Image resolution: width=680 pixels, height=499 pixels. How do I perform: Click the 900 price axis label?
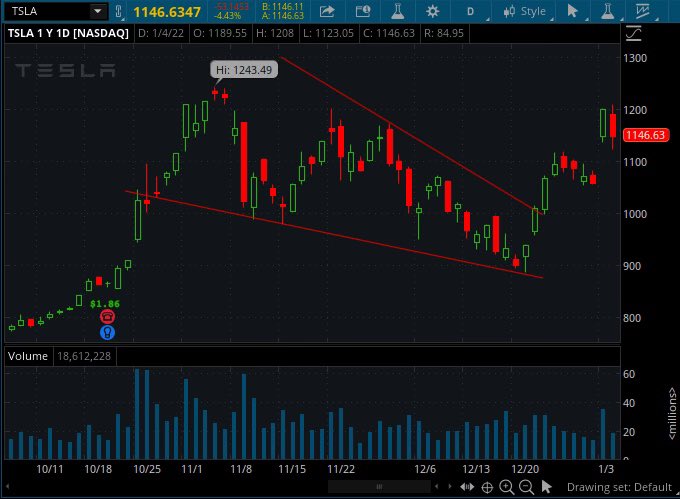point(635,266)
